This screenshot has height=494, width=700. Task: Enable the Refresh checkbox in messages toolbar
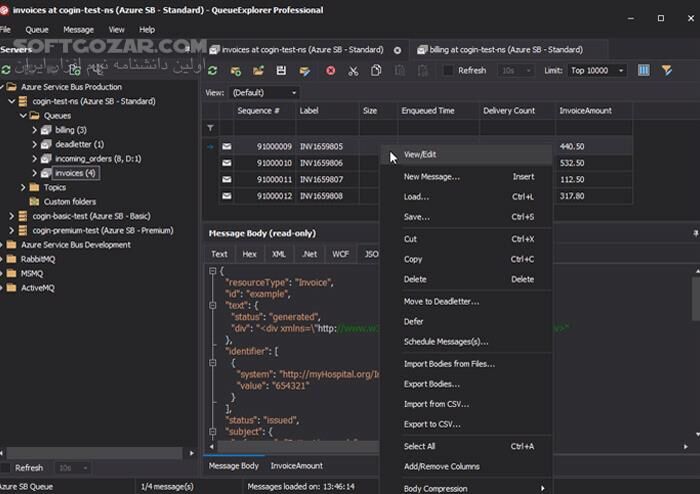(x=449, y=71)
